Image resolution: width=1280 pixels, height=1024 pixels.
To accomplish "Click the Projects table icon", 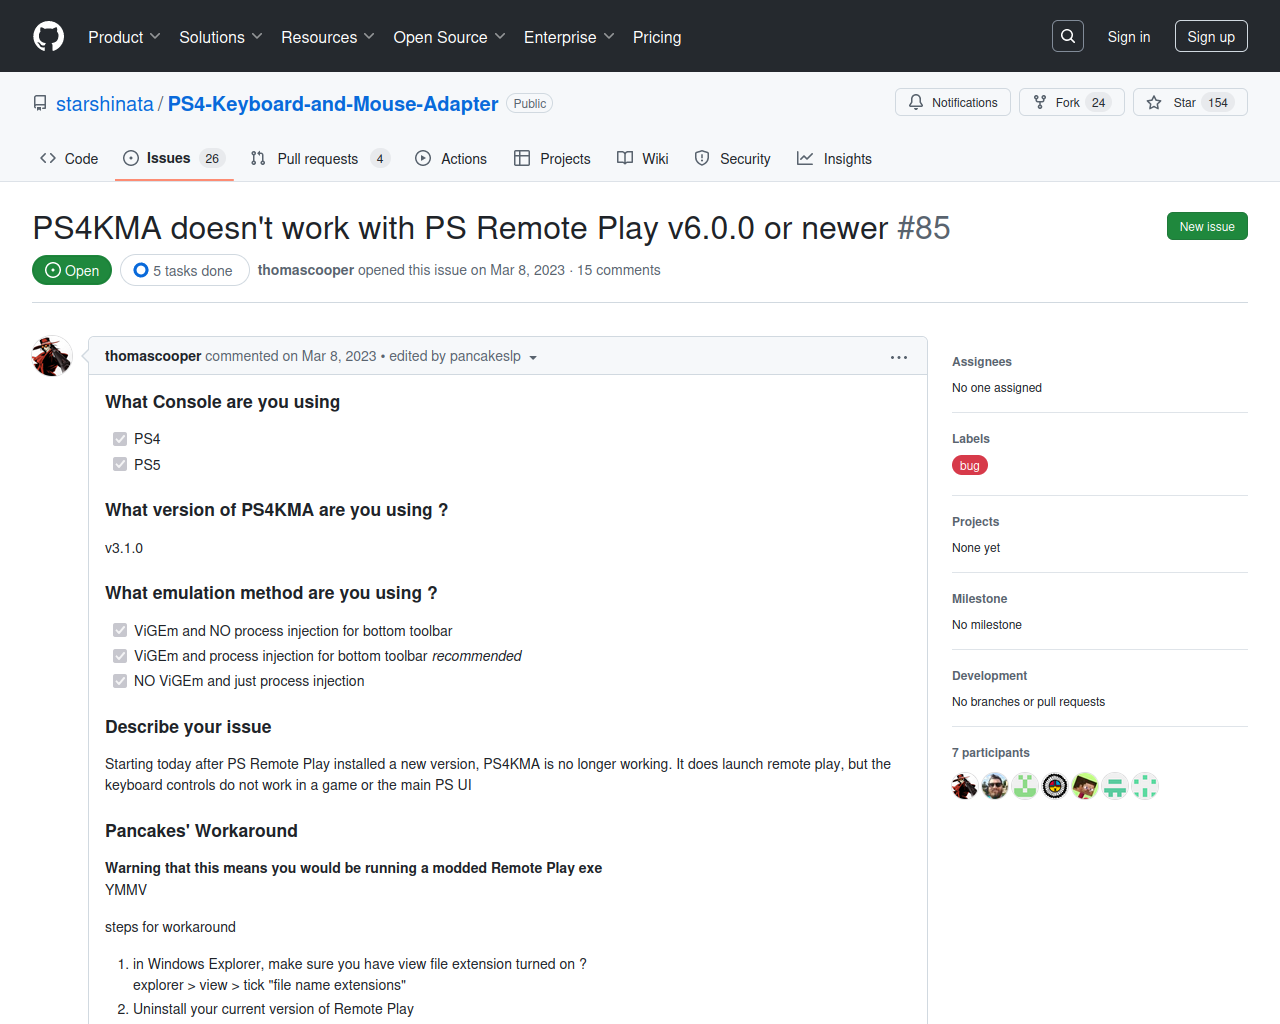I will coord(522,158).
